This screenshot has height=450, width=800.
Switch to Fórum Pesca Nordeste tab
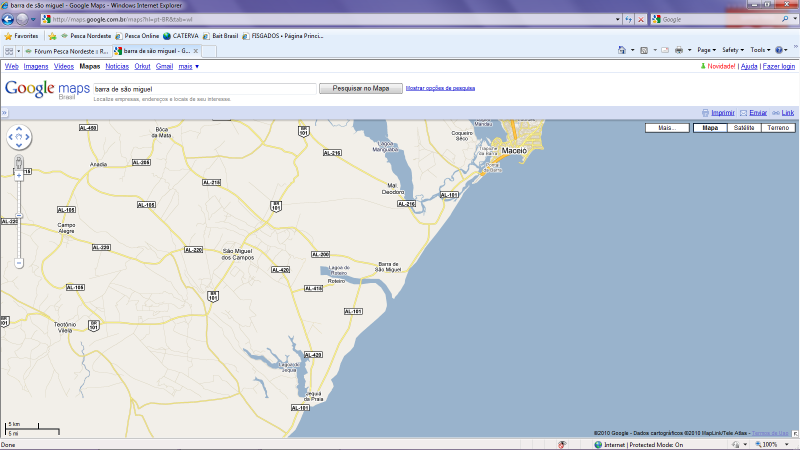(67, 51)
